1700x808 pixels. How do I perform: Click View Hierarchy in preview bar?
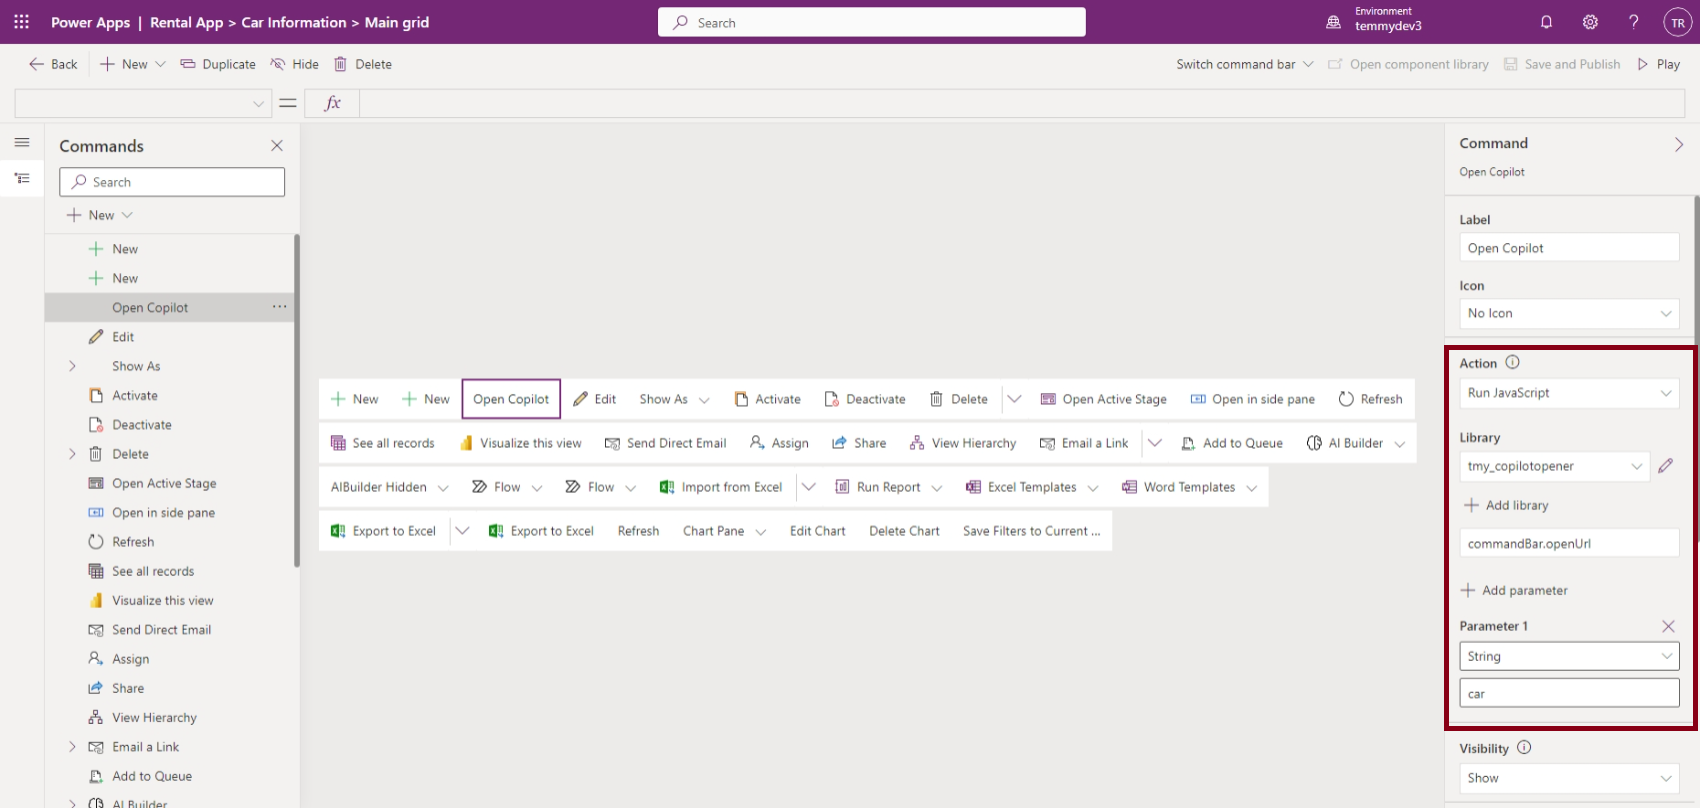[962, 443]
